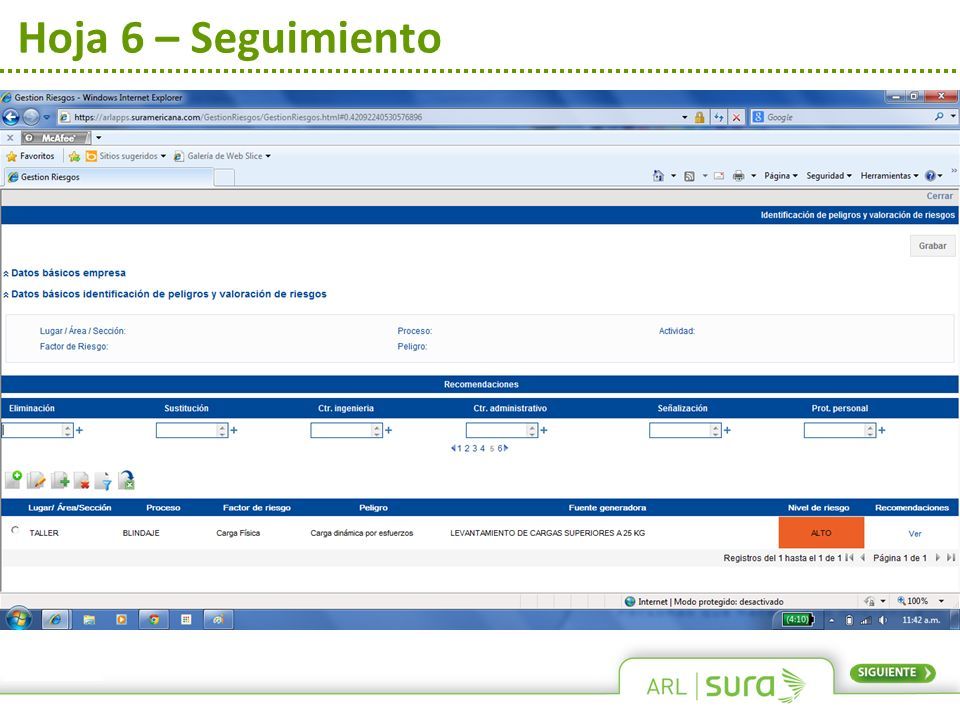The image size is (960, 720).
Task: Click the last page arrow in table pager
Action: (x=950, y=558)
